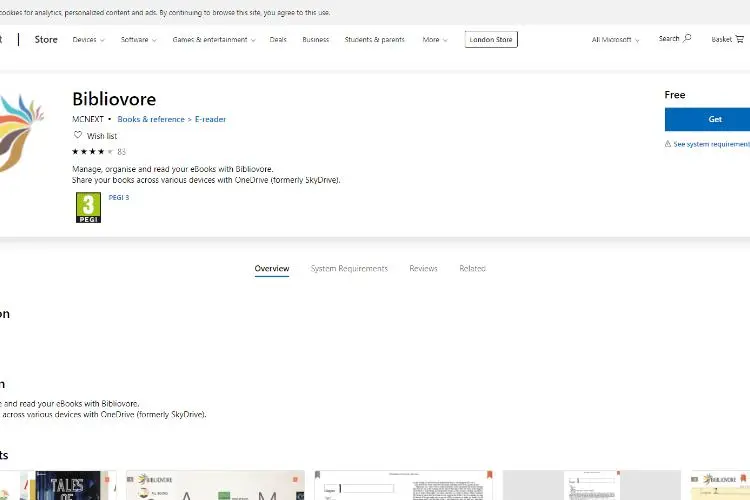Open the All Microsoft dropdown

pos(616,40)
